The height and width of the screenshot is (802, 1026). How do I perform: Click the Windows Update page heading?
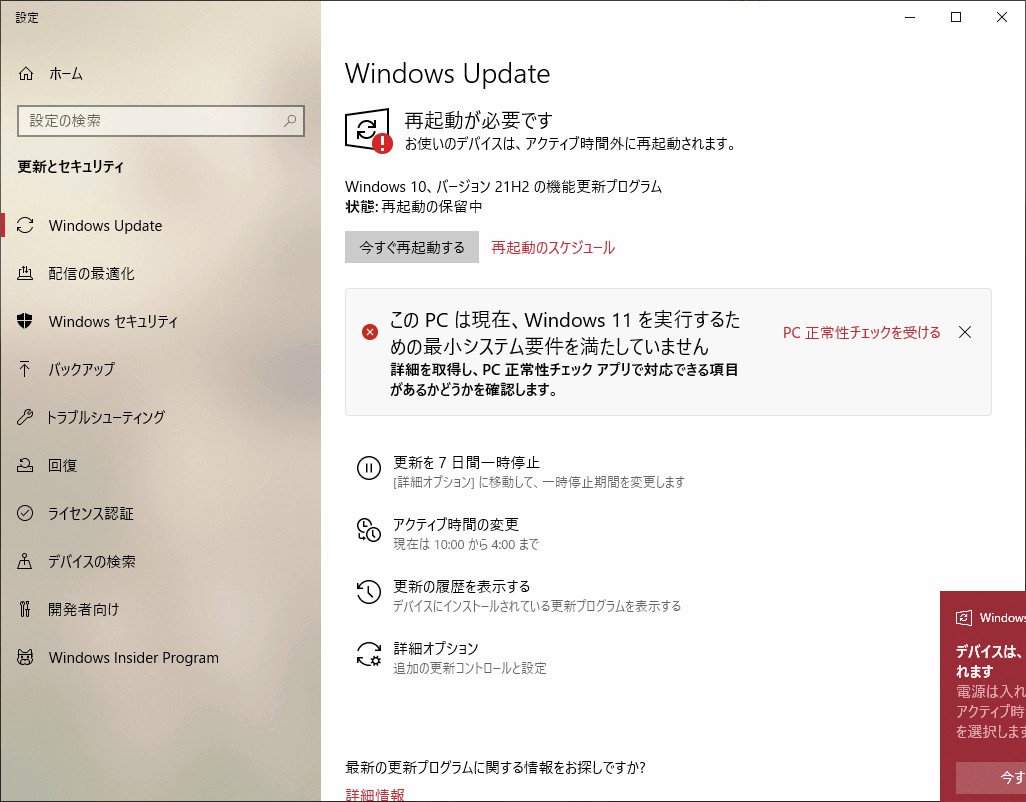coord(448,73)
